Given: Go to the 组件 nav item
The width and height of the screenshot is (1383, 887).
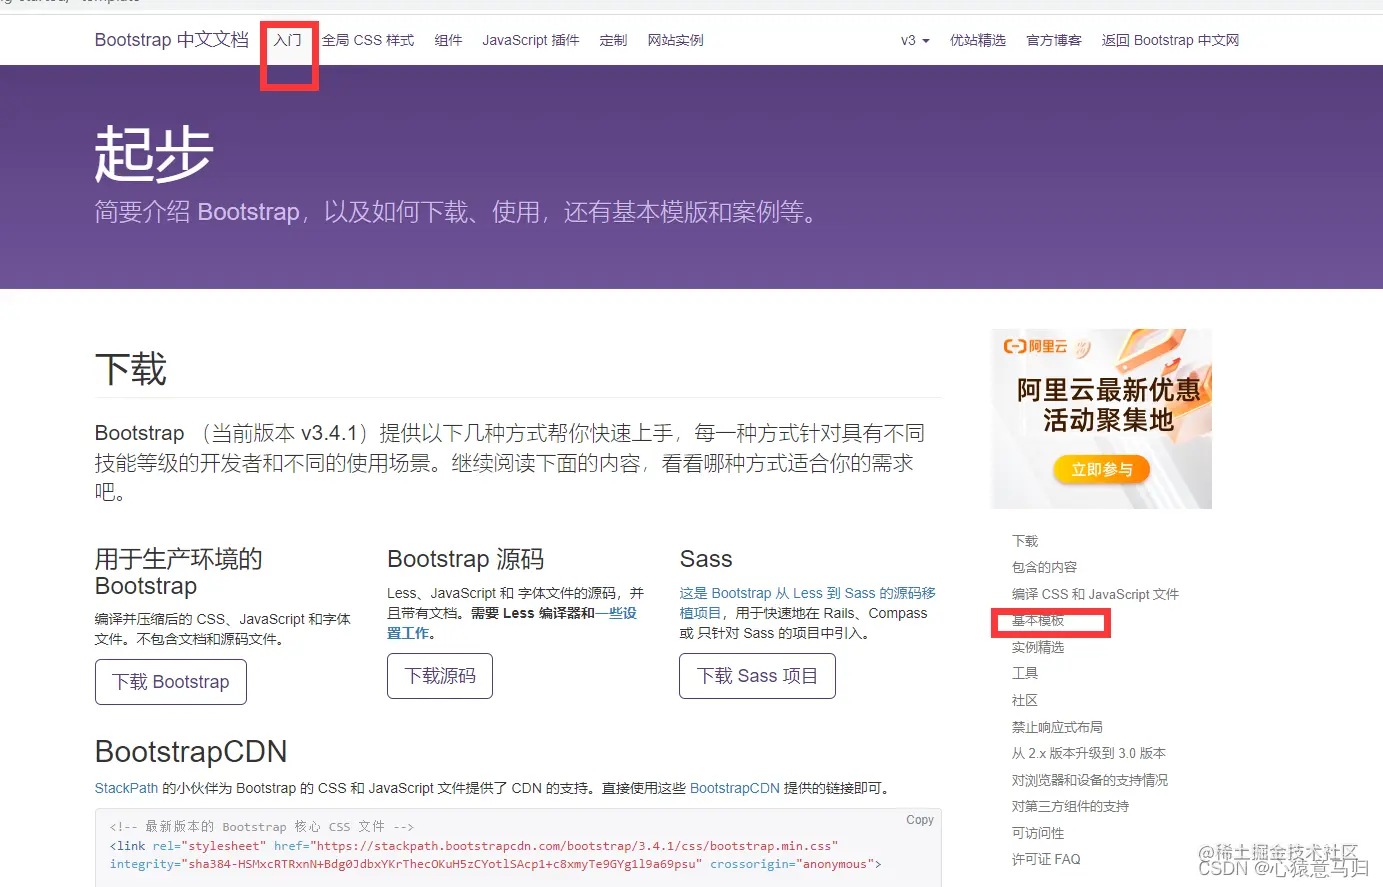Looking at the screenshot, I should (x=448, y=40).
